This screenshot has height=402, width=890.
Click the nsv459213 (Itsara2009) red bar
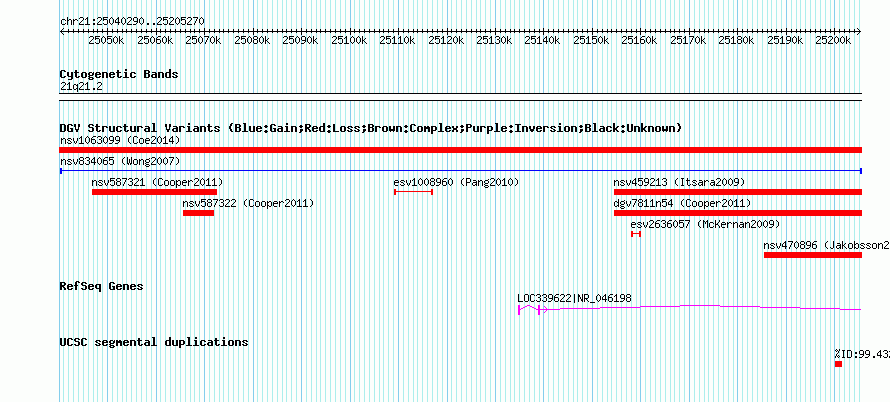coord(738,192)
